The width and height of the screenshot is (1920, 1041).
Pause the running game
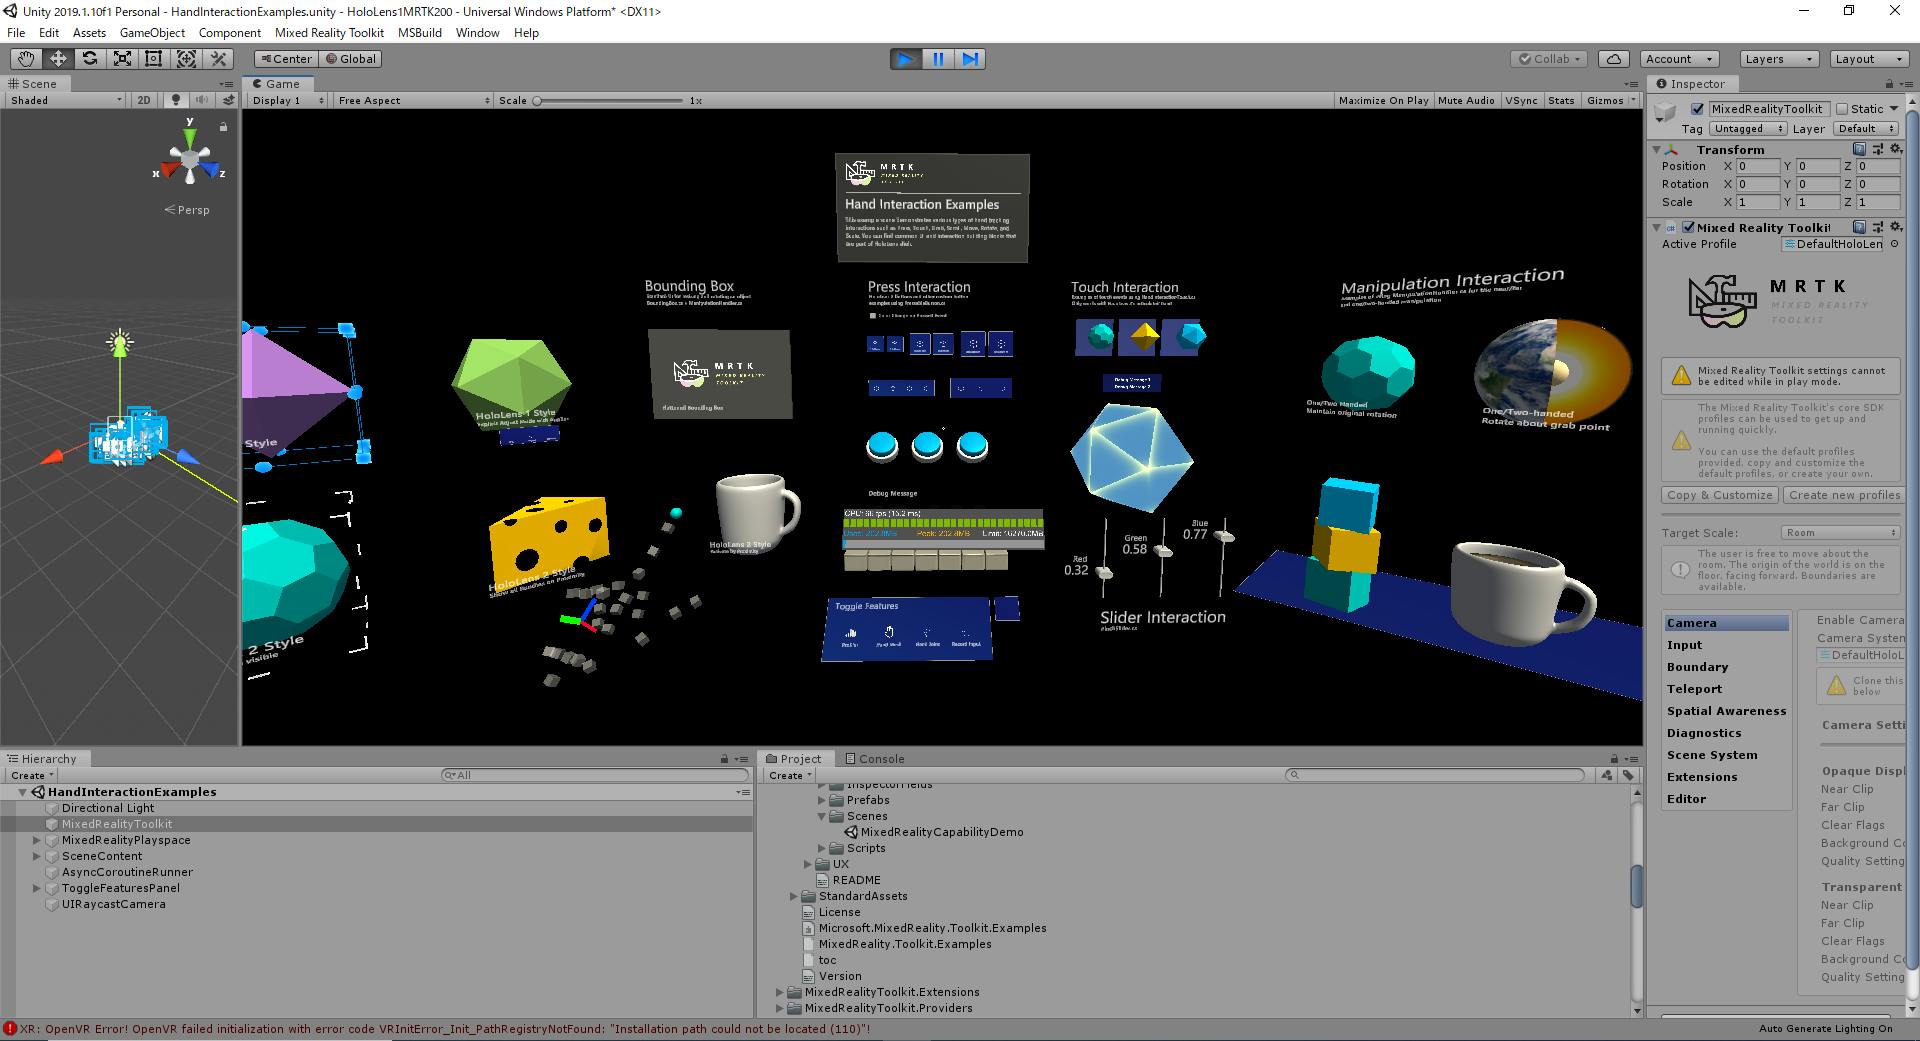(938, 59)
